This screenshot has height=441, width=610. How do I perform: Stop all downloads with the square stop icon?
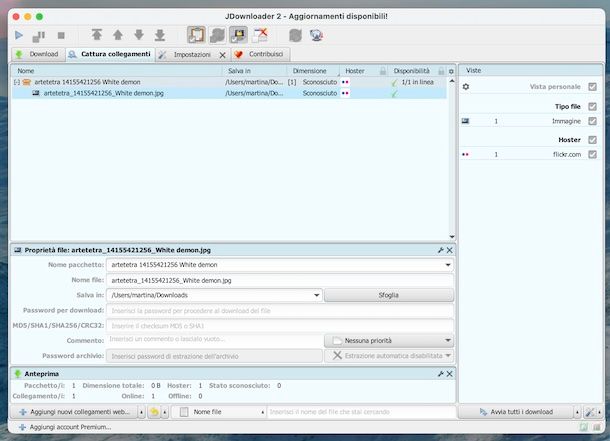(x=61, y=36)
